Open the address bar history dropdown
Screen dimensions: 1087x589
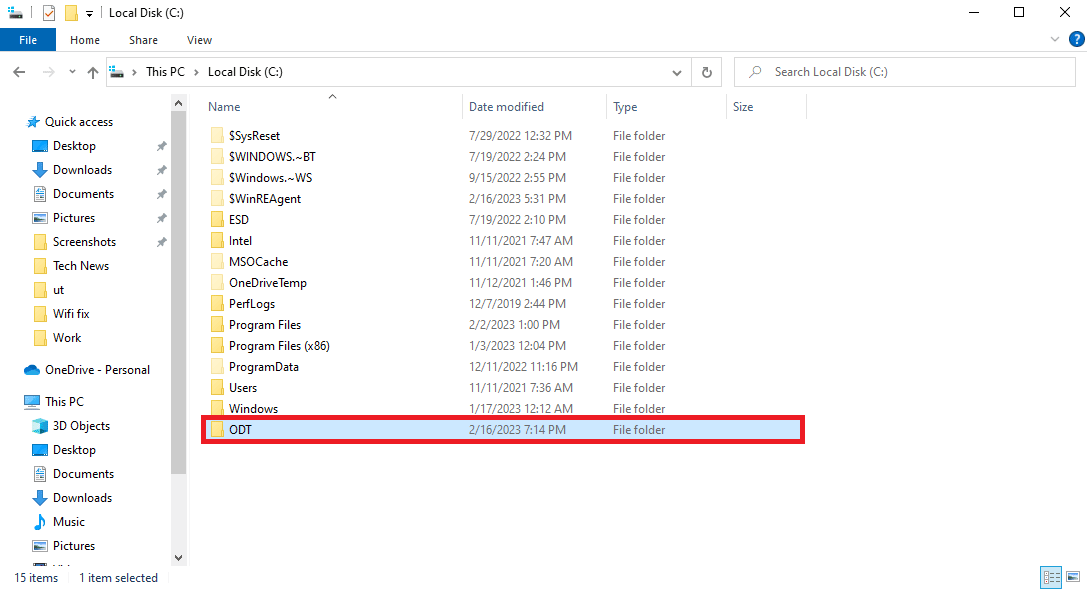click(677, 72)
